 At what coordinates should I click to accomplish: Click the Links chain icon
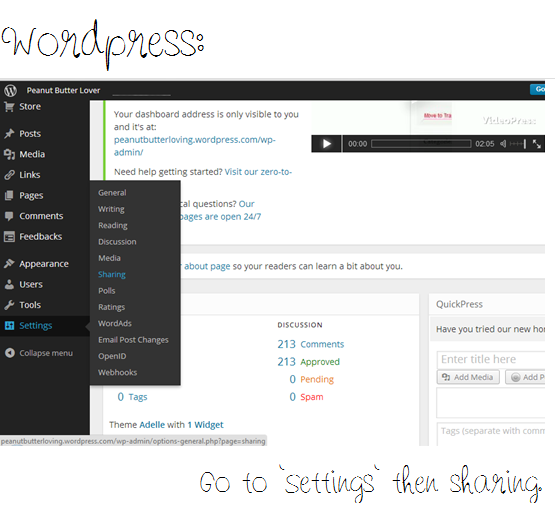click(x=9, y=175)
